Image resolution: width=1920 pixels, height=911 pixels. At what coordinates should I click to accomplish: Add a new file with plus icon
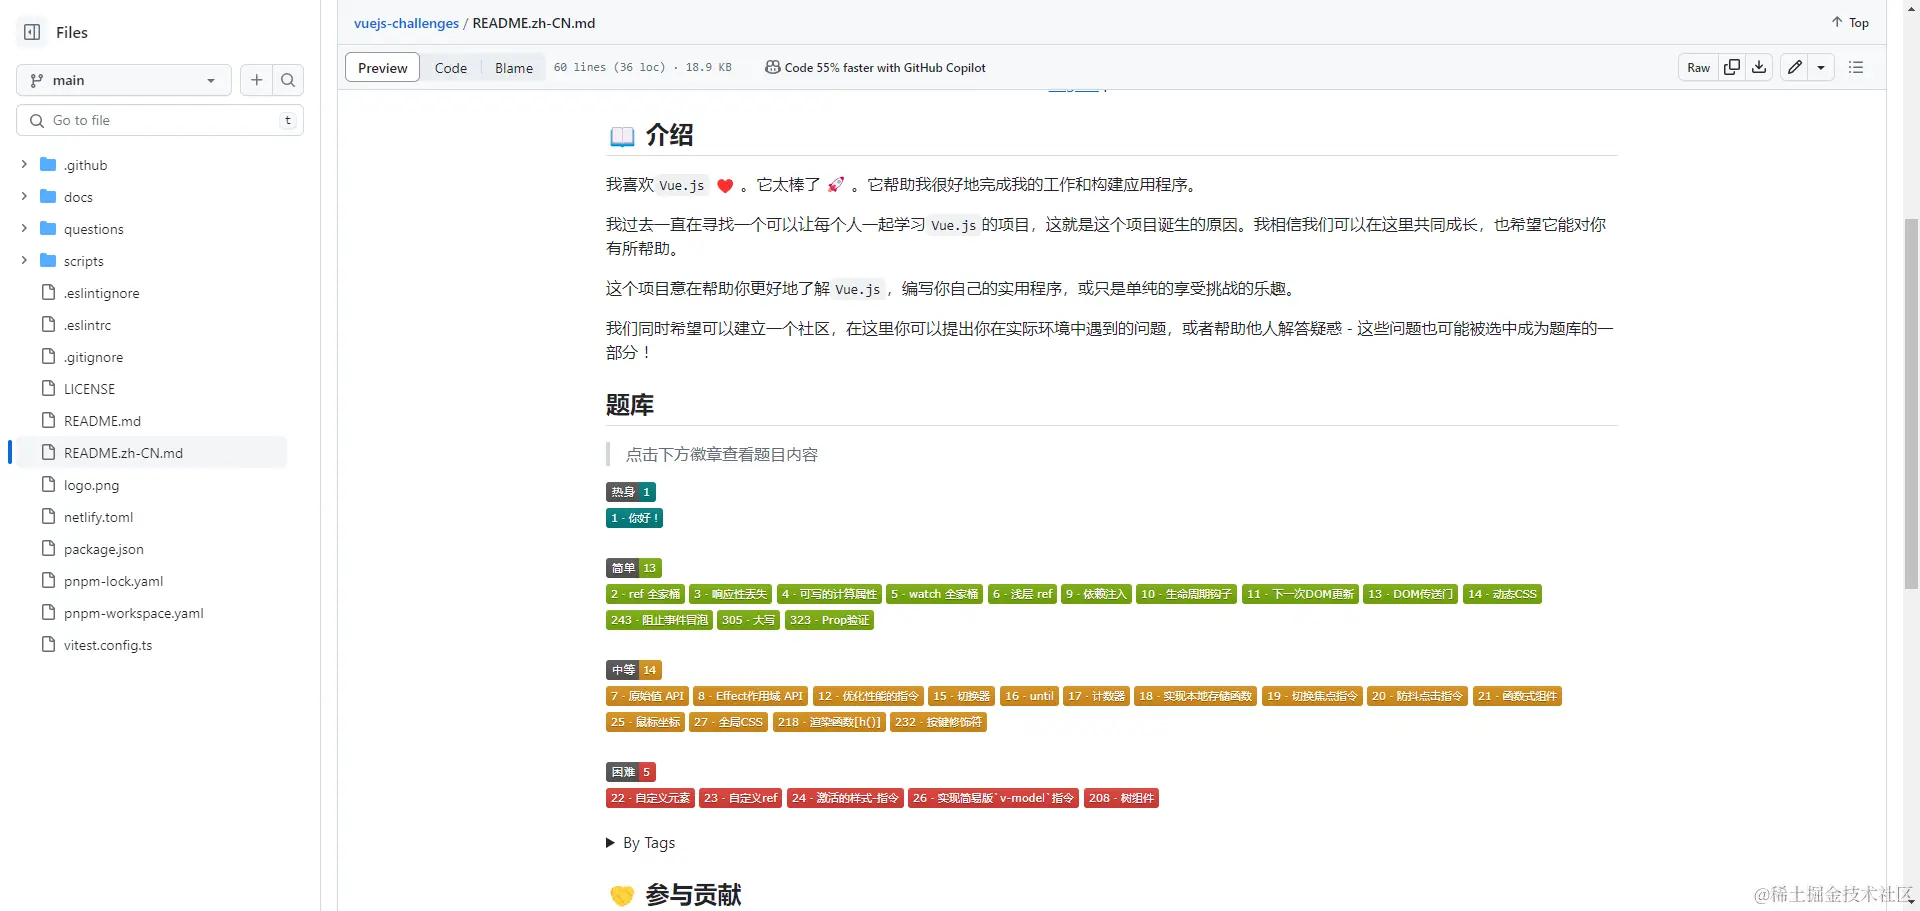[257, 80]
